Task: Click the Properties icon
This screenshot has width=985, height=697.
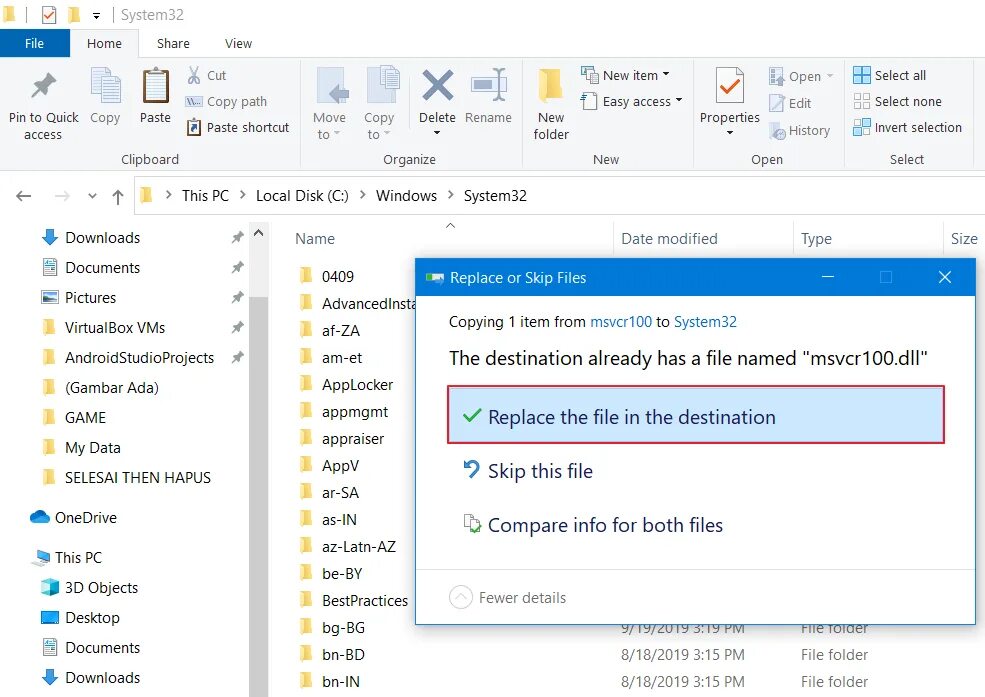Action: (x=730, y=85)
